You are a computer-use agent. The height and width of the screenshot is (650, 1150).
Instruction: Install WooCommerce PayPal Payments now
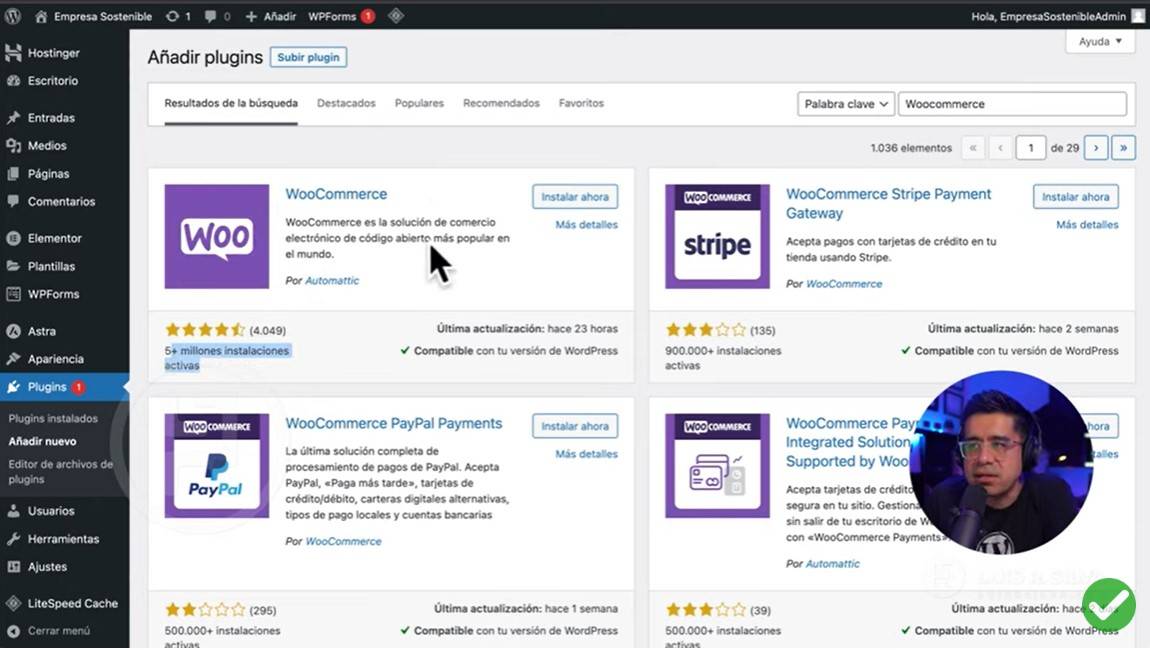pyautogui.click(x=575, y=426)
